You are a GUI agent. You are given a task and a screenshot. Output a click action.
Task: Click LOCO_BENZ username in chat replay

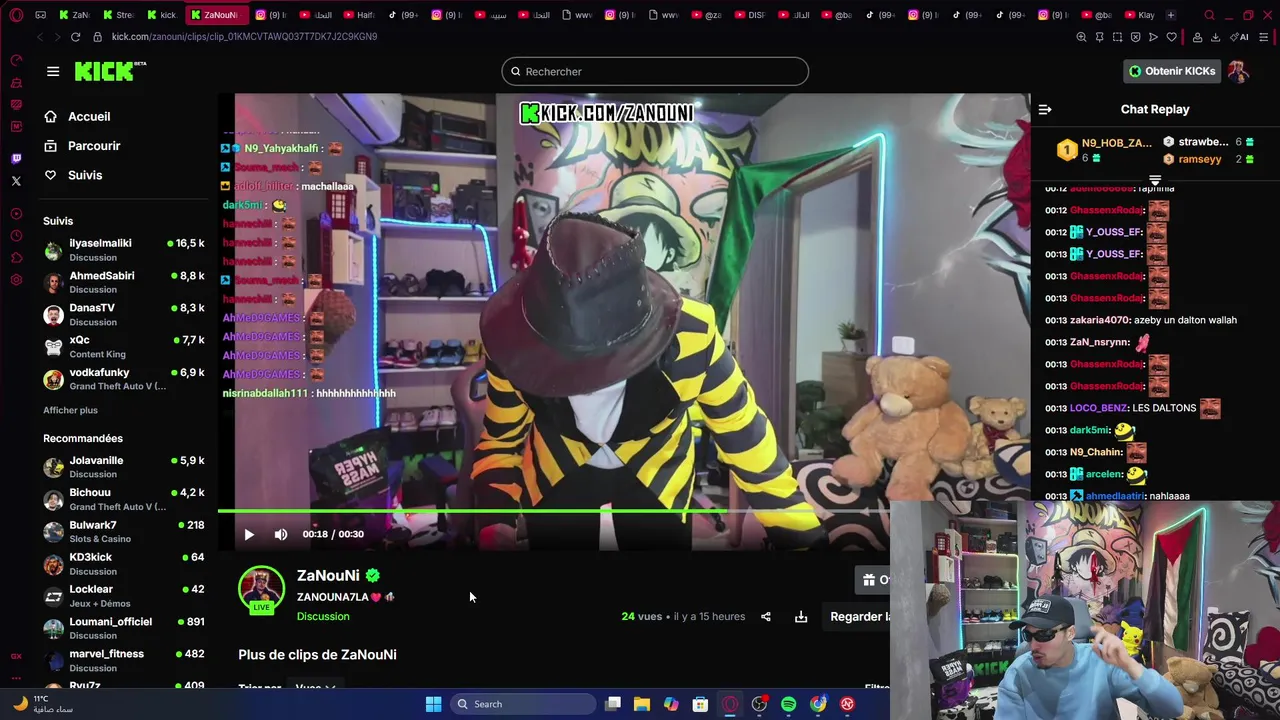(x=1098, y=408)
